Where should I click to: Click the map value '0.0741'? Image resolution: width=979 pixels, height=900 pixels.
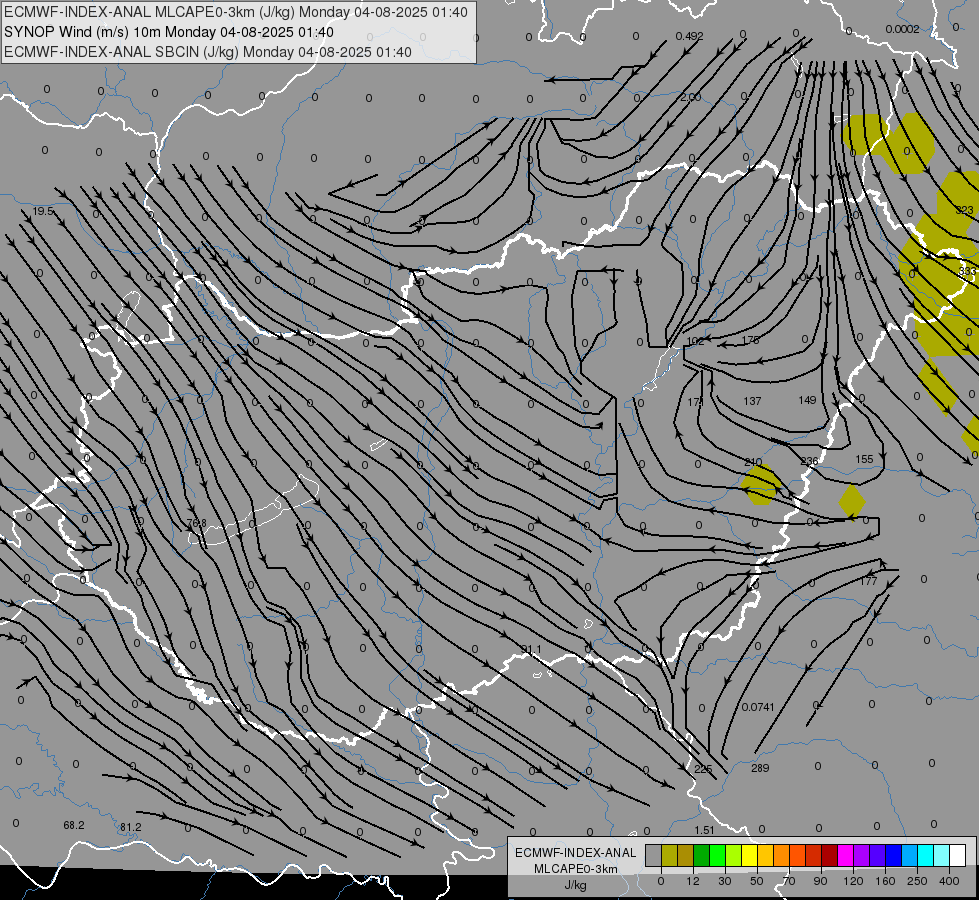pos(758,707)
